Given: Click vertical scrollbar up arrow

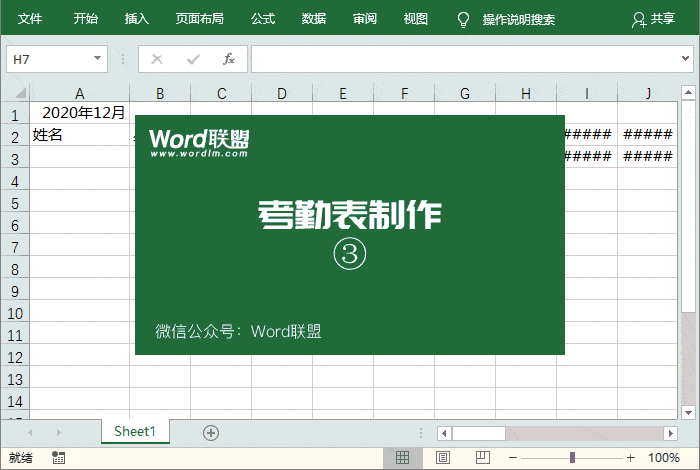Looking at the screenshot, I should tap(688, 92).
